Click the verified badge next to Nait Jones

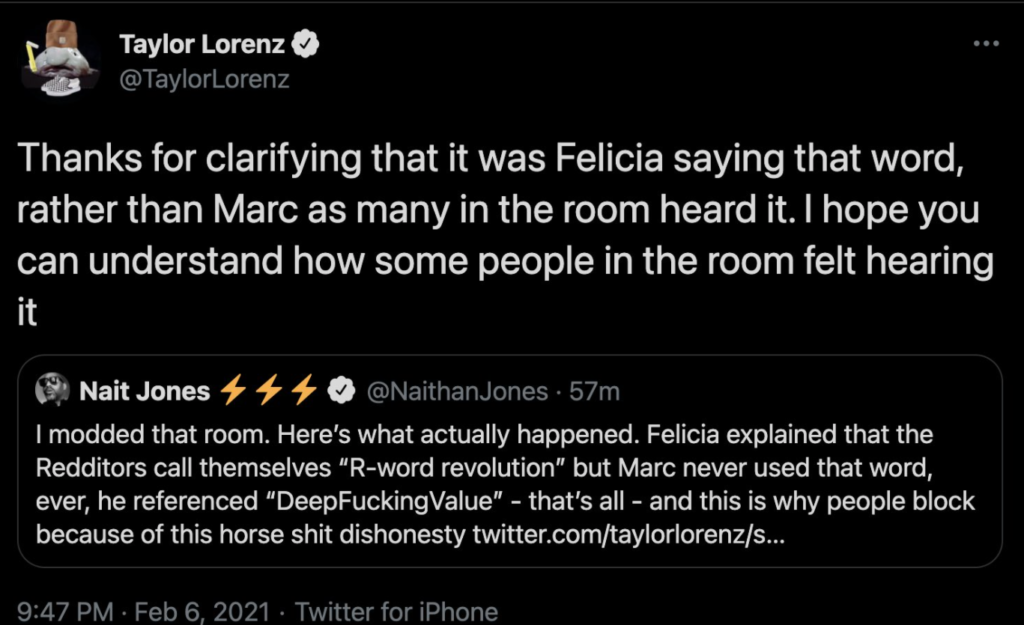tap(340, 392)
